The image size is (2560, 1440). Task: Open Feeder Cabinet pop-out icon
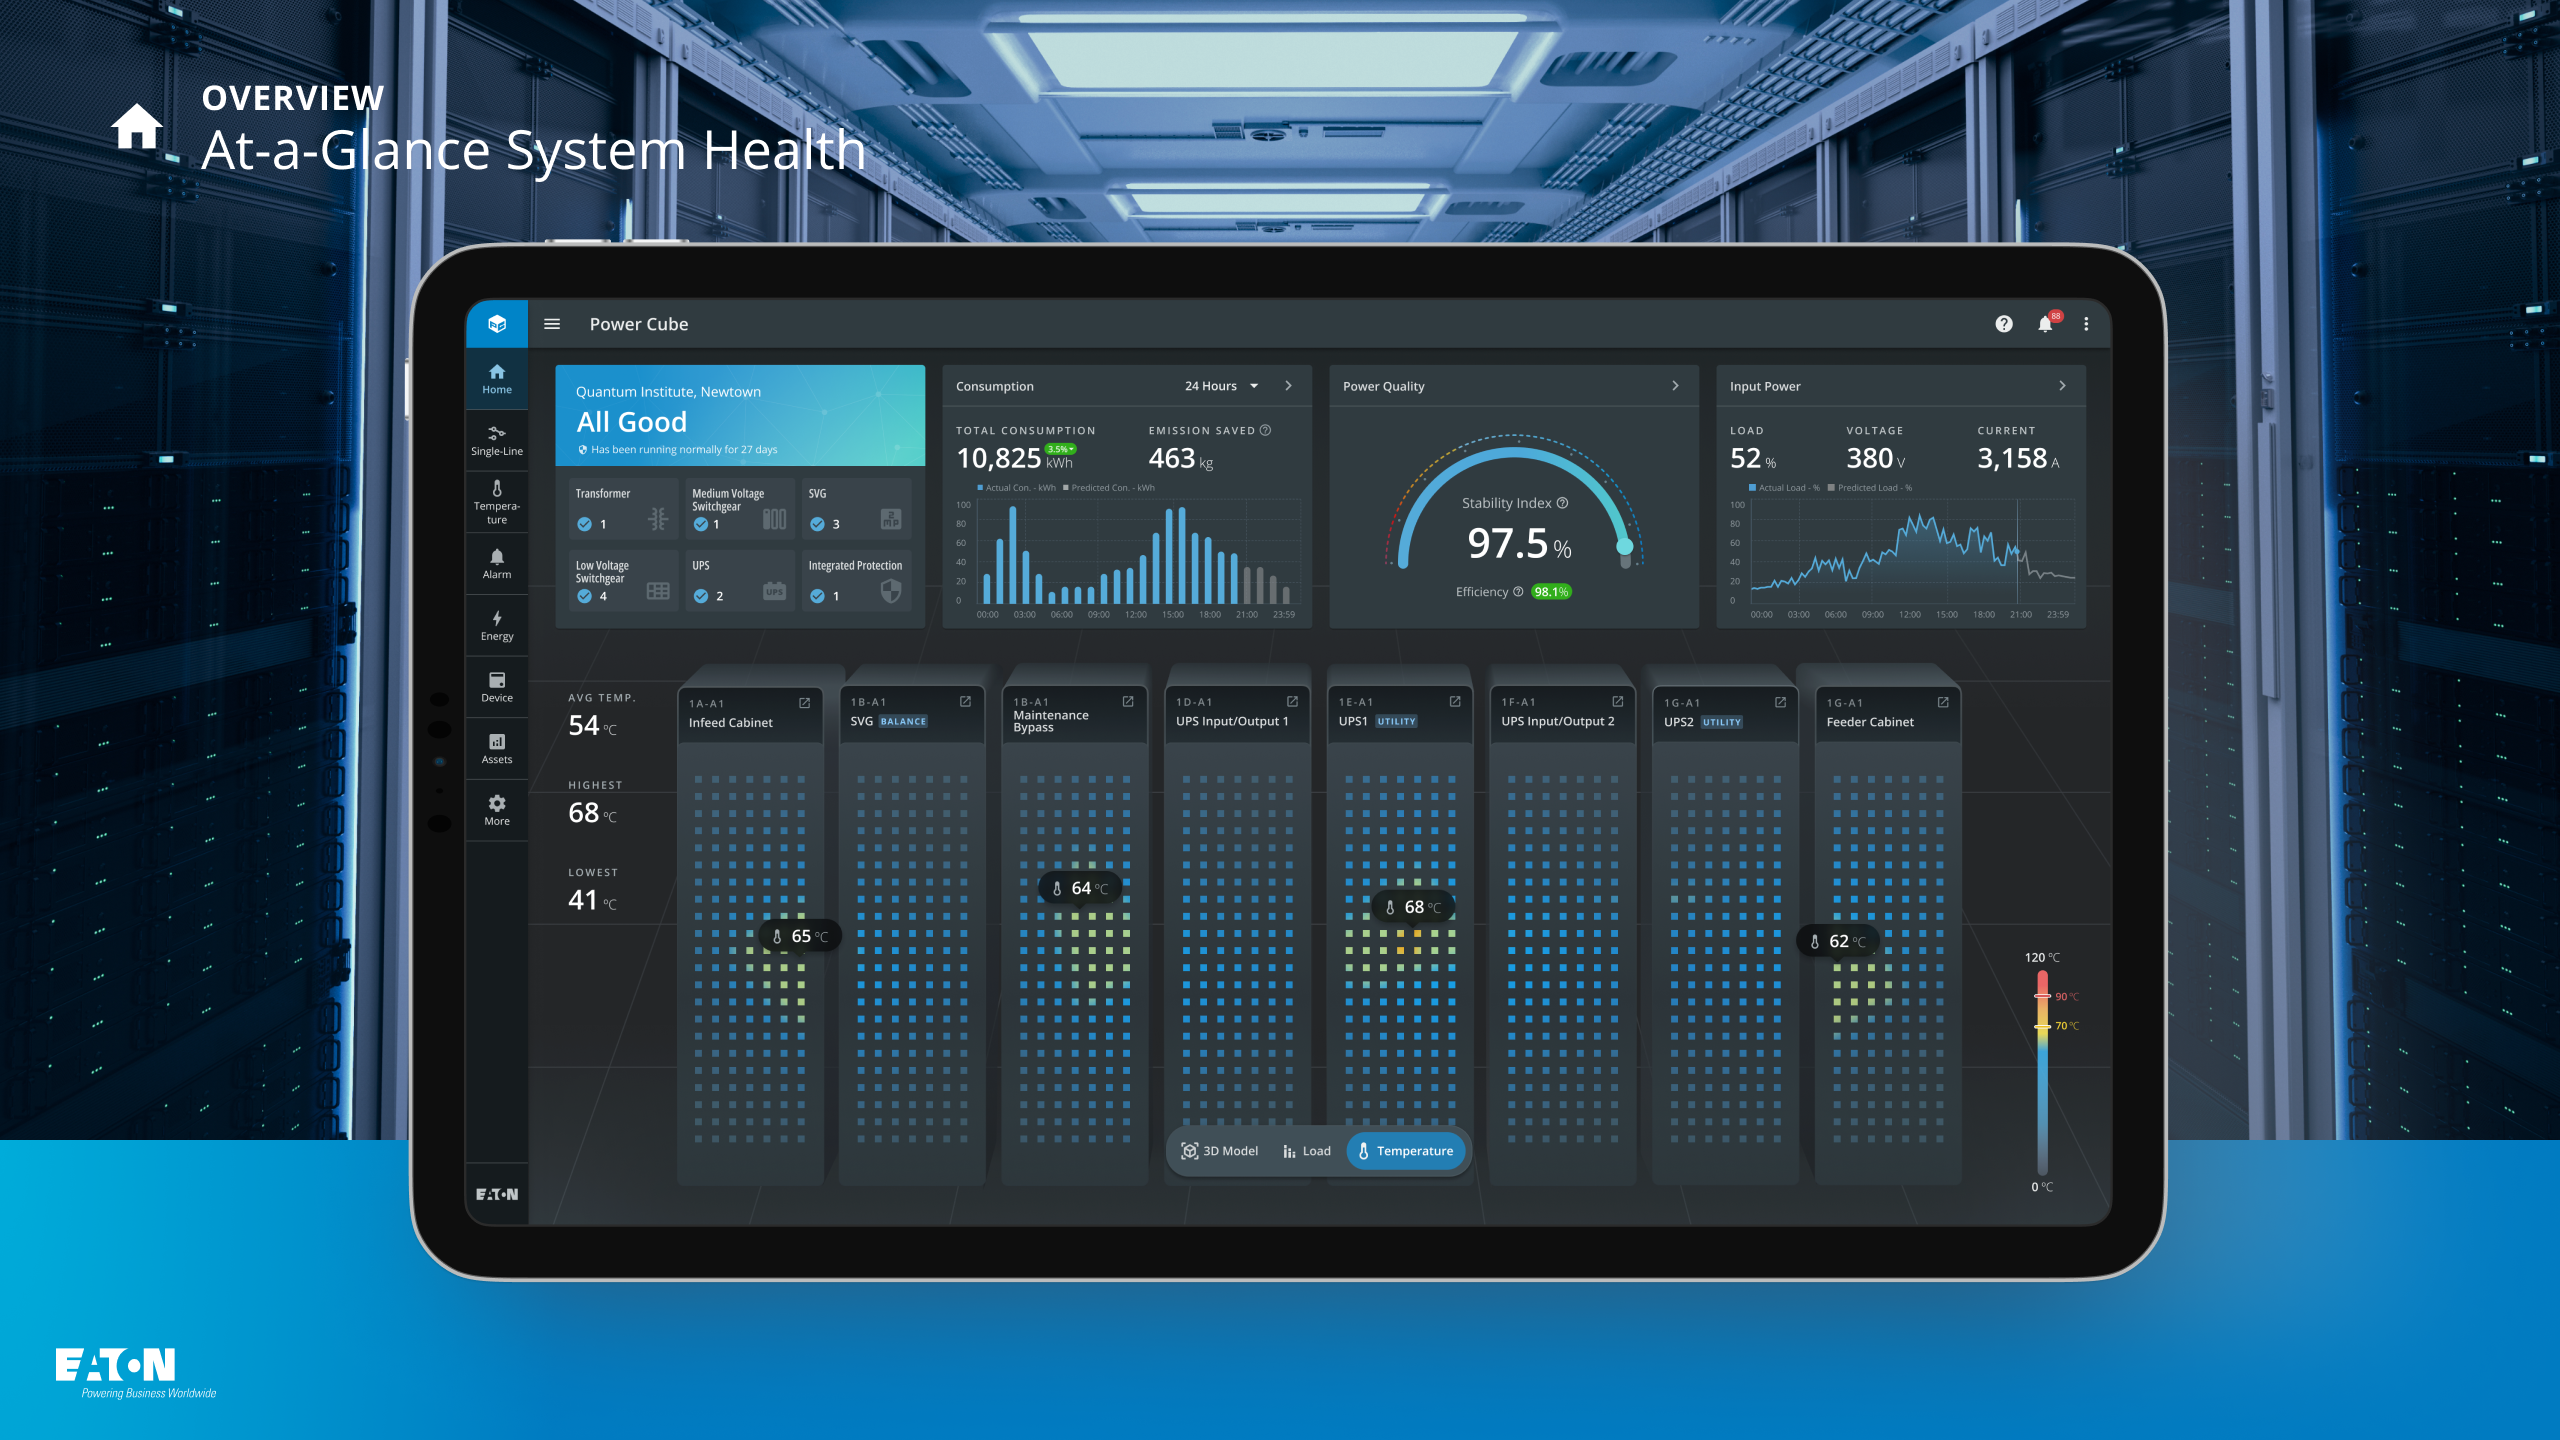tap(1943, 702)
